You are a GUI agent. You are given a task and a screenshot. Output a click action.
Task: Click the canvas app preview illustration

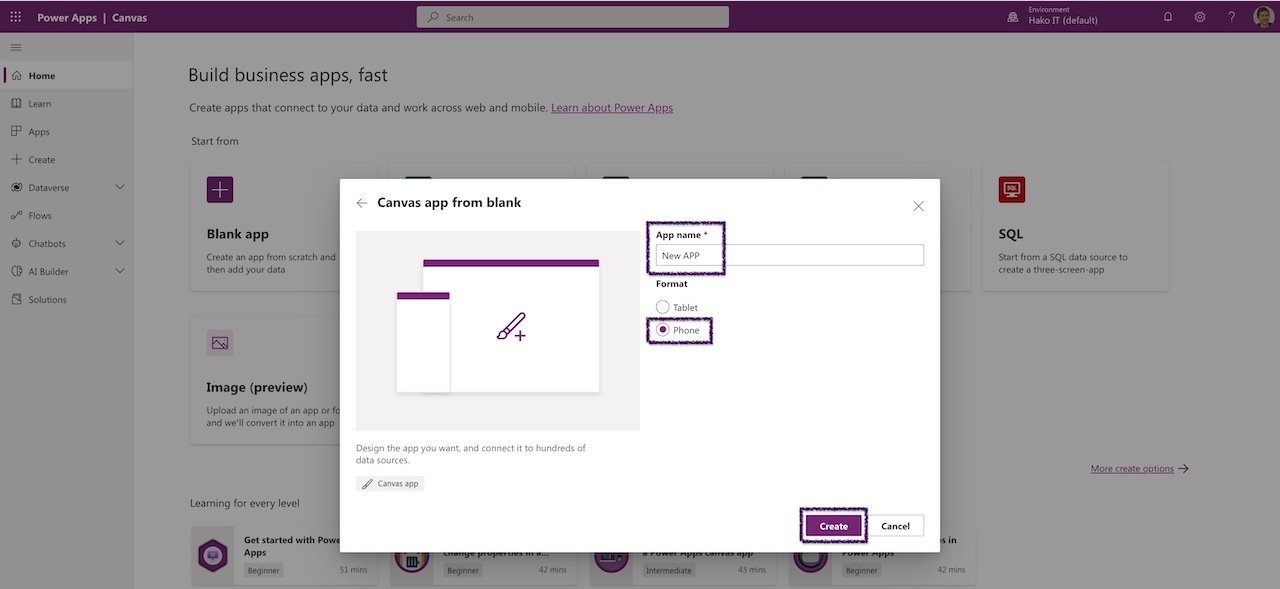(498, 330)
